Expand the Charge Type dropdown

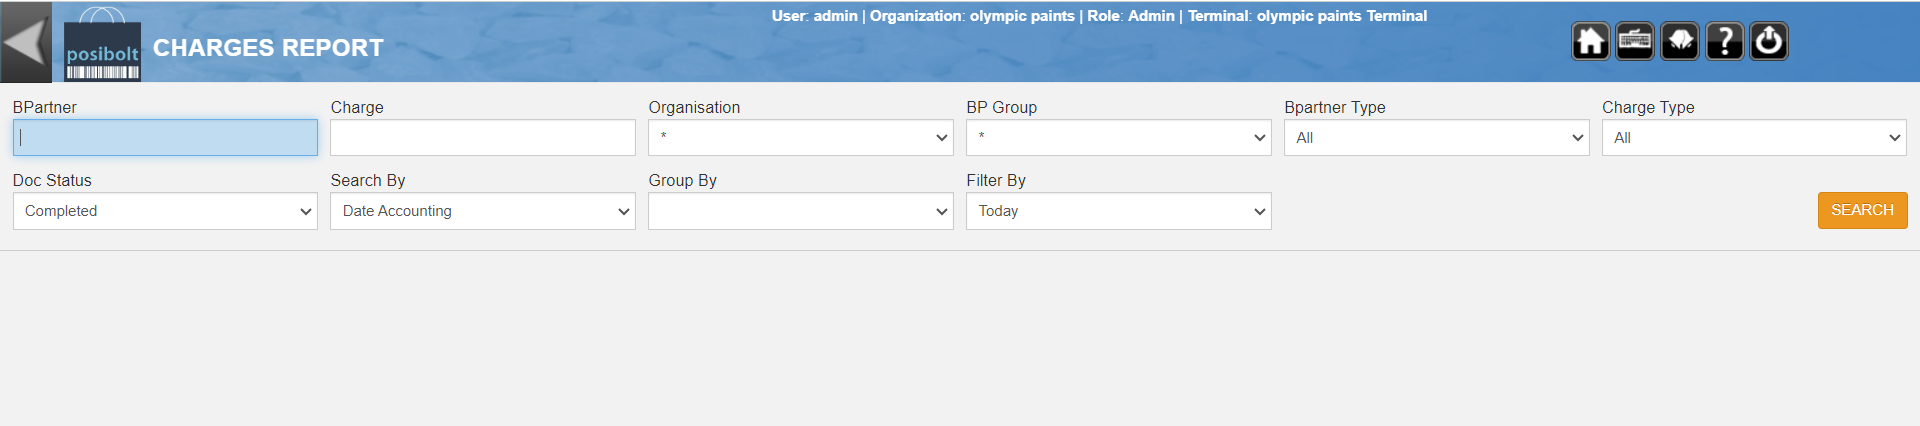(1754, 138)
